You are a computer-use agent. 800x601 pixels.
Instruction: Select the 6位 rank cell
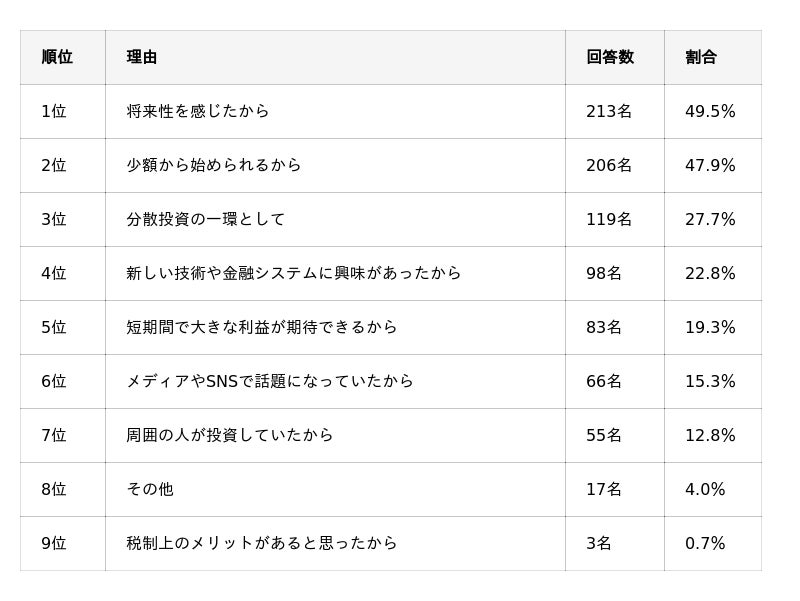click(54, 381)
